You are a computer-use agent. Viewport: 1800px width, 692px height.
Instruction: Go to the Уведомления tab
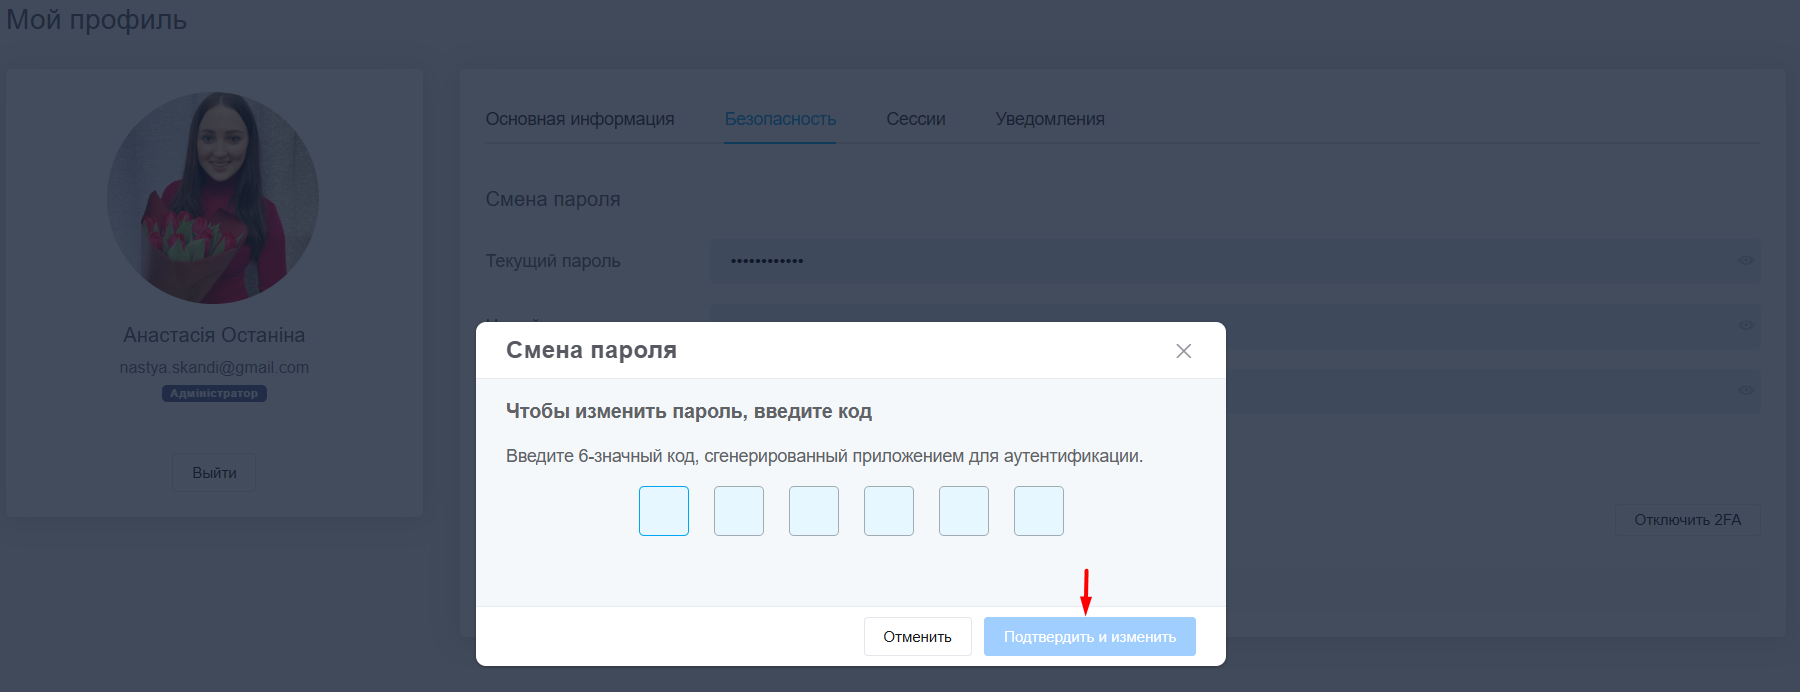click(x=1050, y=119)
